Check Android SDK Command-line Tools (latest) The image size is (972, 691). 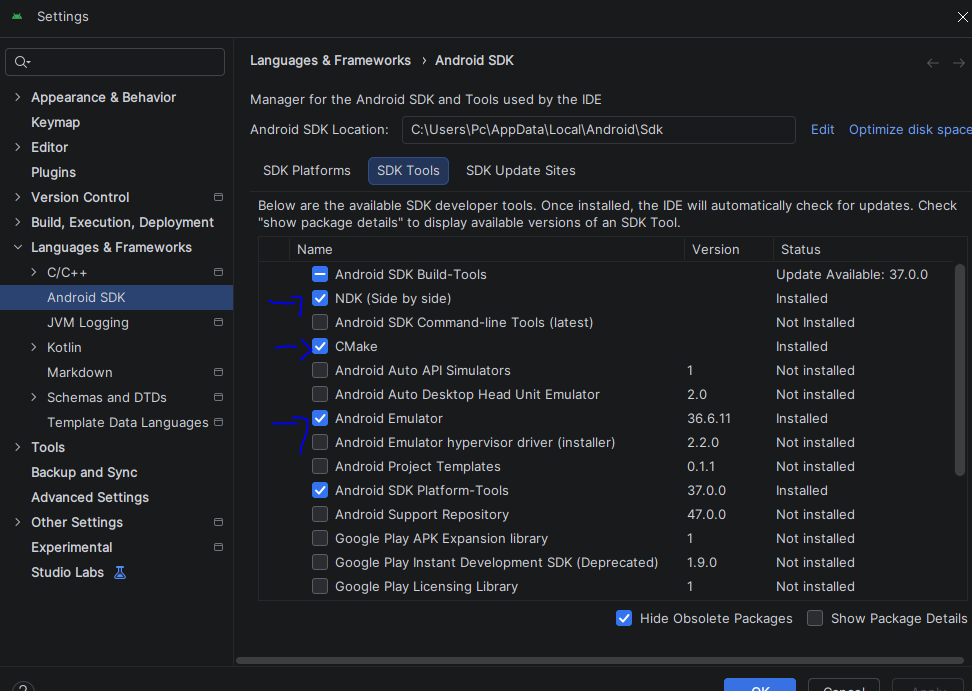tap(320, 322)
